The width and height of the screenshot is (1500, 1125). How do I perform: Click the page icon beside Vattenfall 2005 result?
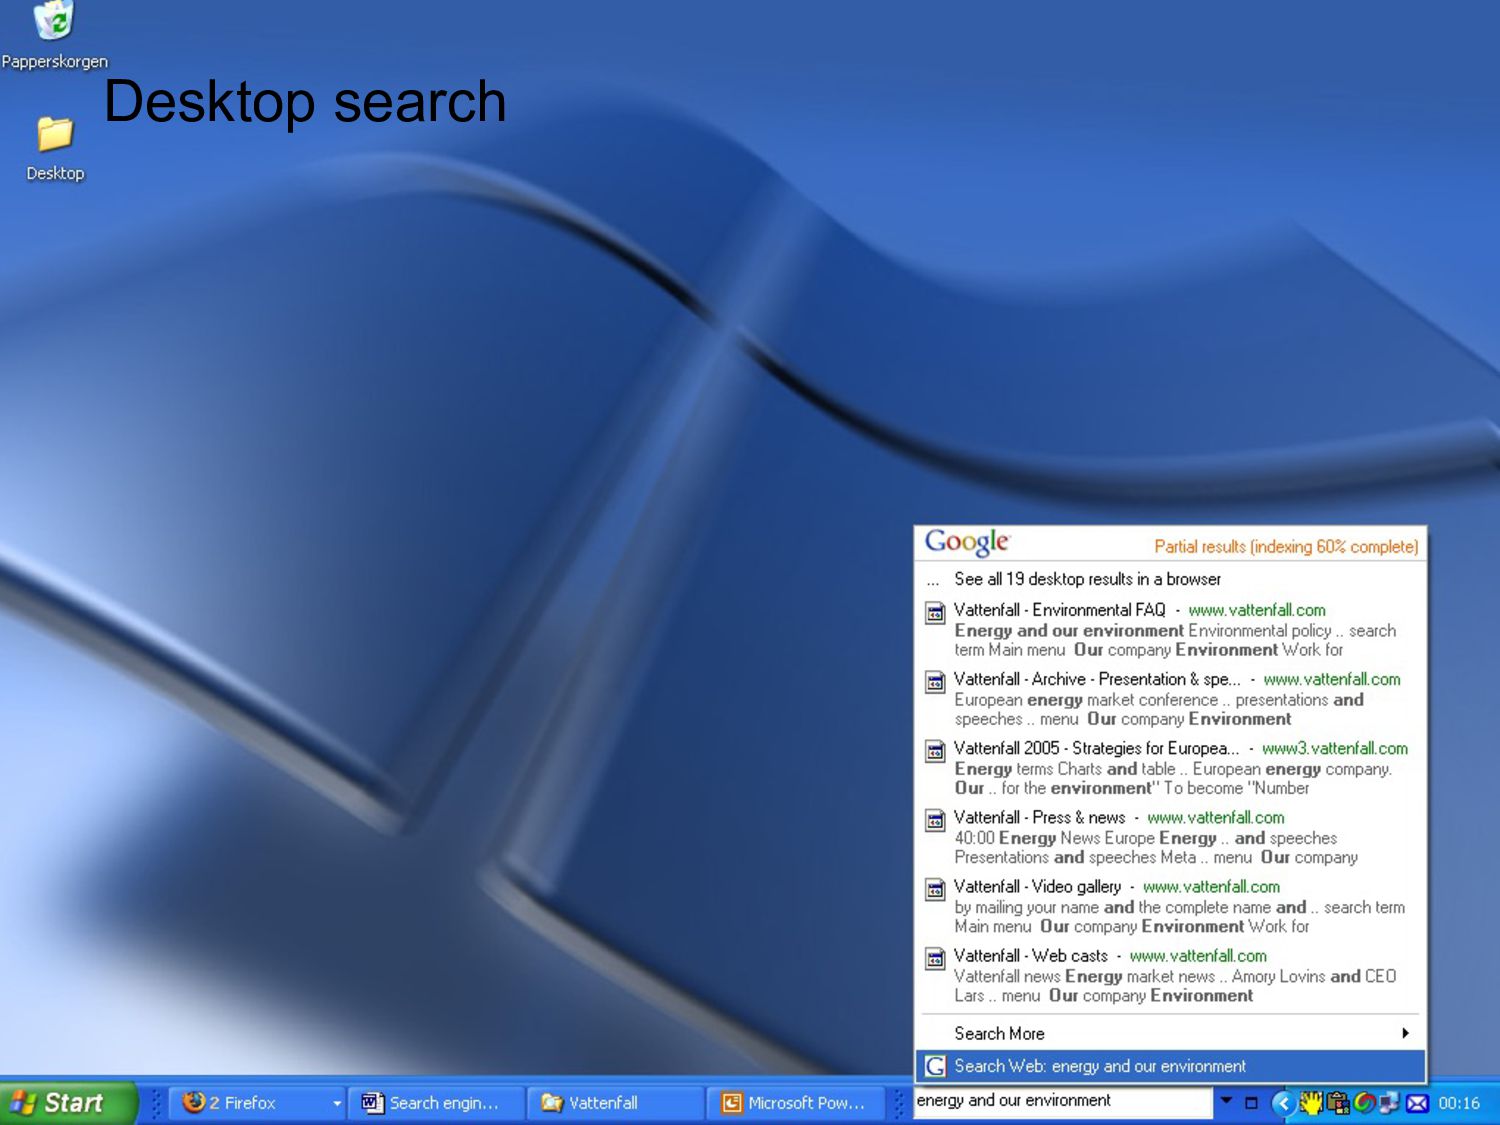[x=935, y=751]
